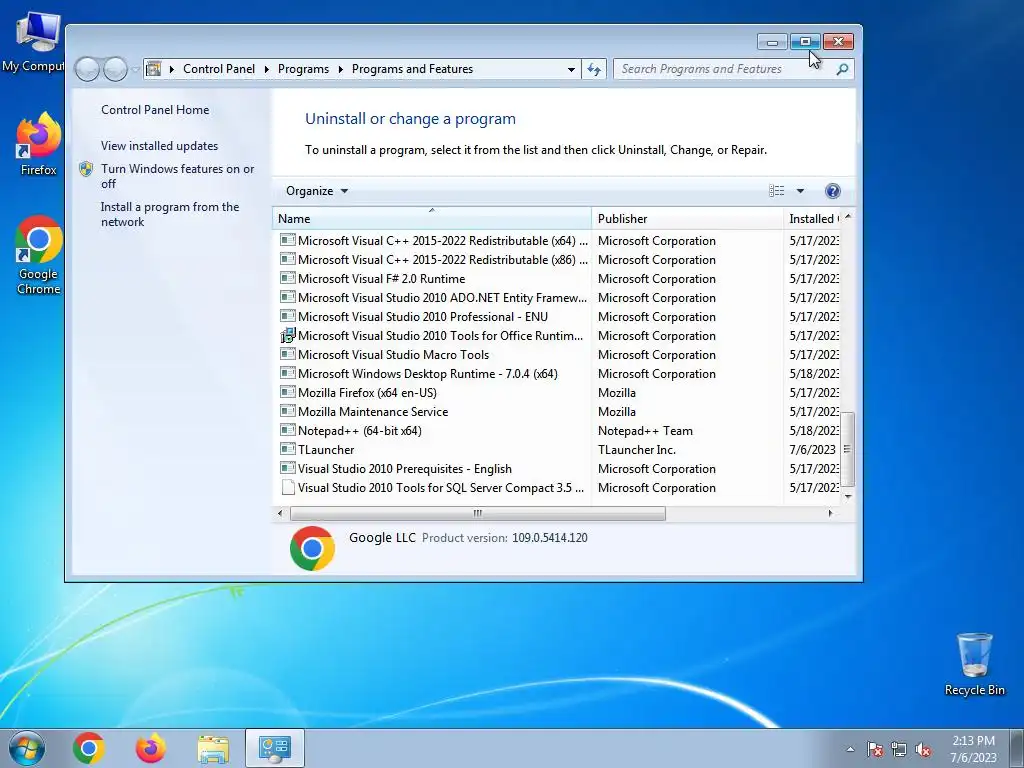Open the Organize dropdown menu
The height and width of the screenshot is (768, 1024).
click(x=316, y=191)
